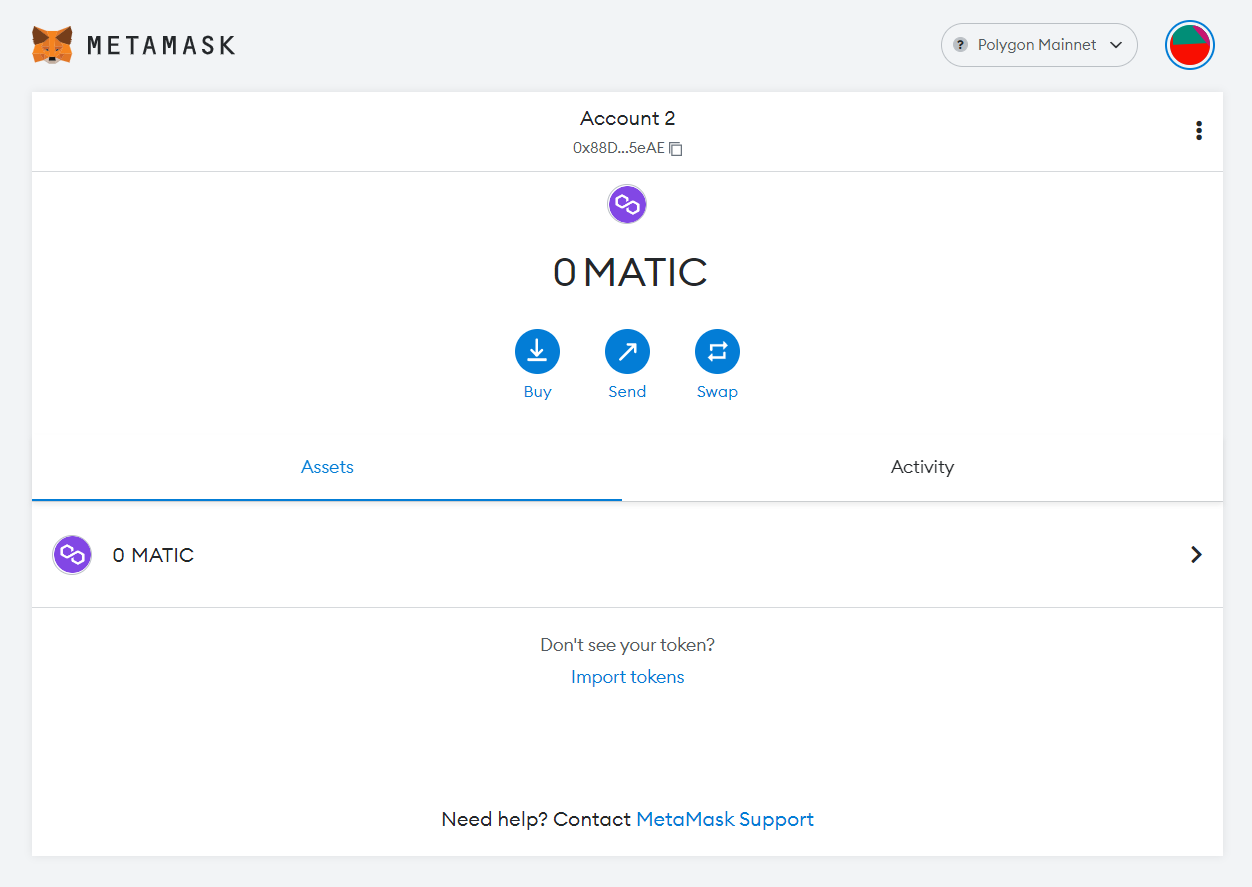Click the Swap text label
This screenshot has width=1252, height=887.
click(x=717, y=392)
